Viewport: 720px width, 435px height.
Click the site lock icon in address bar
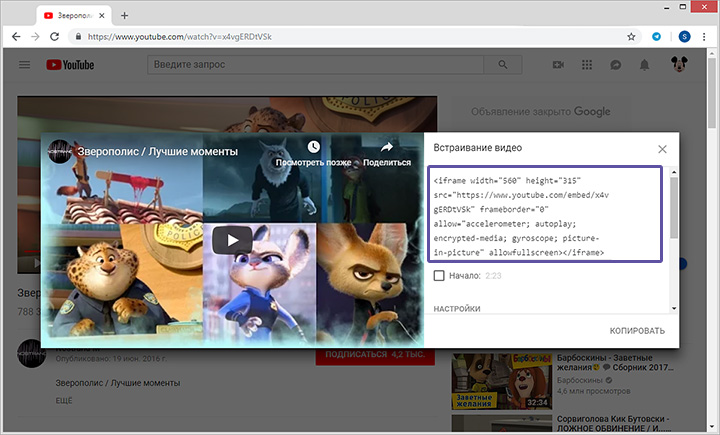[x=78, y=37]
